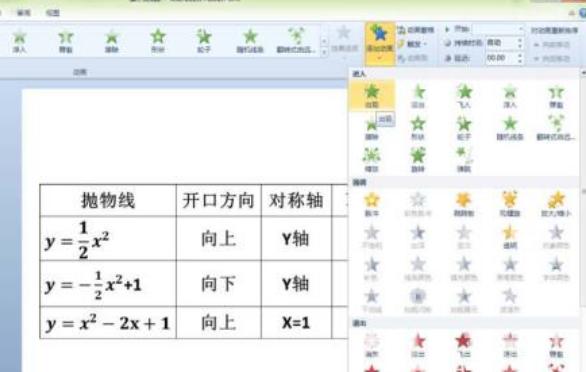Screen dimensions: 586x372
Task: Open the 添加动画 dropdown button
Action: point(380,44)
